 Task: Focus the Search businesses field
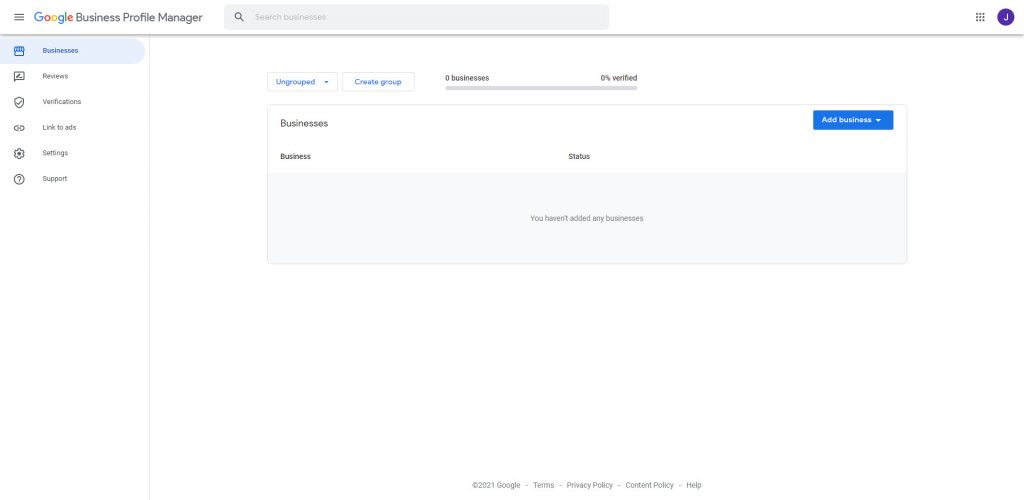(x=417, y=17)
